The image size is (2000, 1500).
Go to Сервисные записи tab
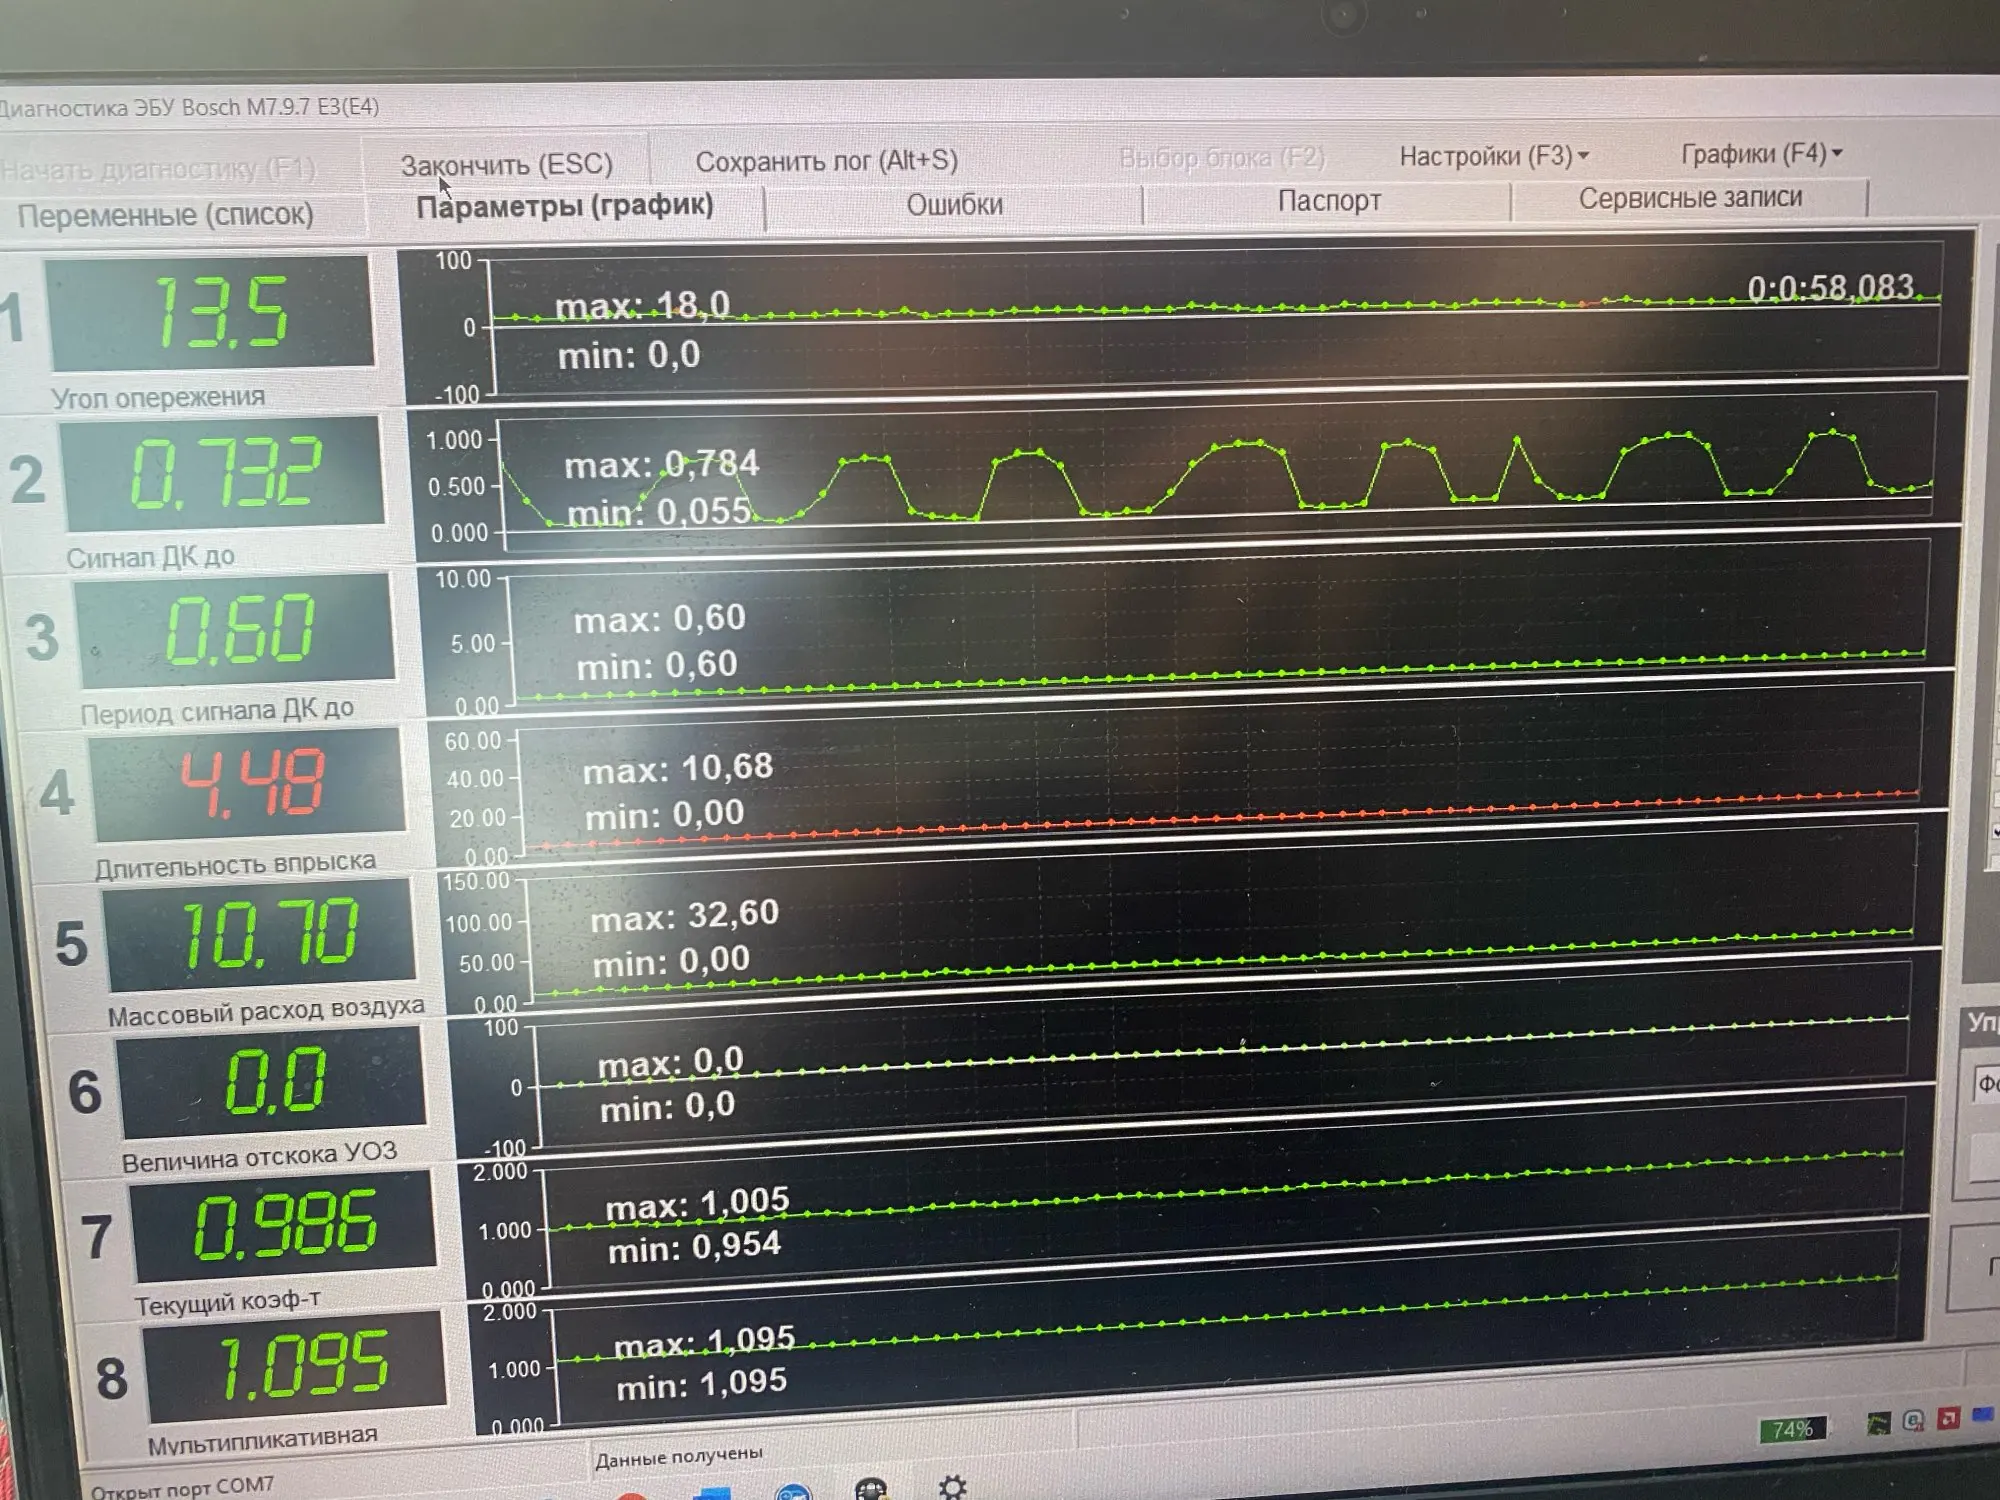pos(1690,198)
